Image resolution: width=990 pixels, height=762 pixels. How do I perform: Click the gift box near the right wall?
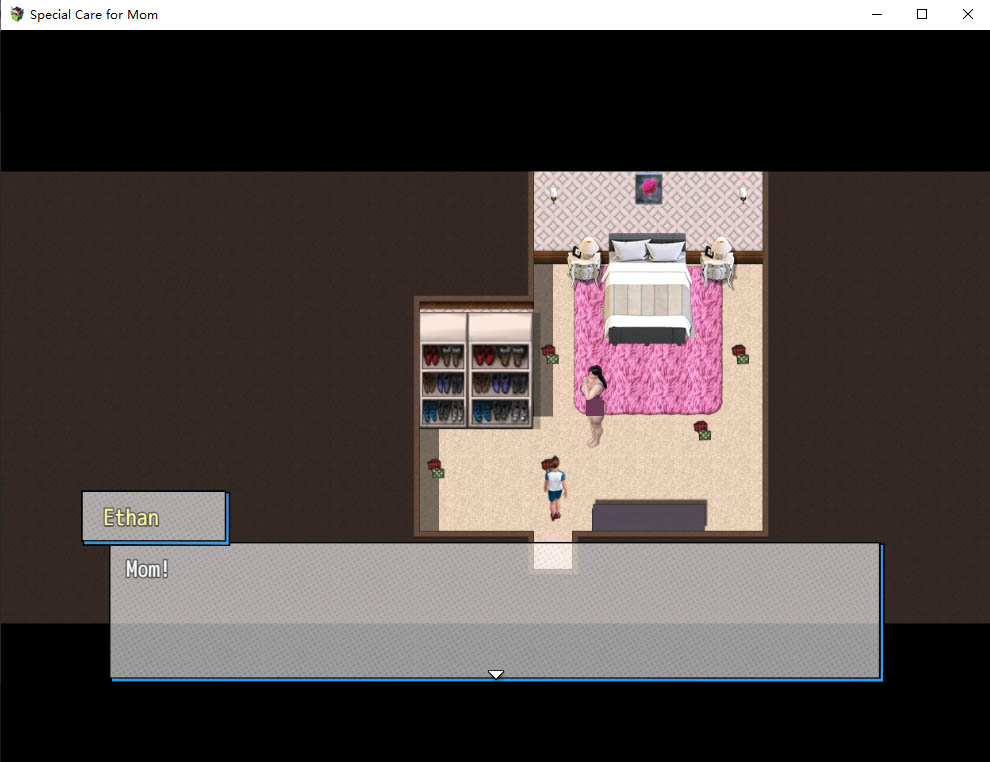click(740, 354)
